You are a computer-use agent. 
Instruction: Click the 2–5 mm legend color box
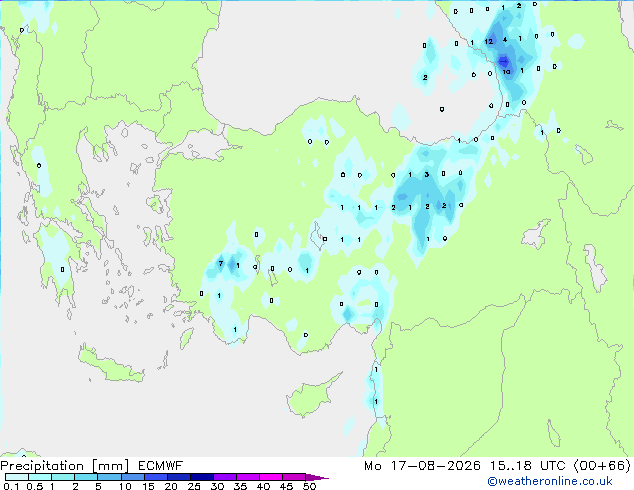coord(86,477)
